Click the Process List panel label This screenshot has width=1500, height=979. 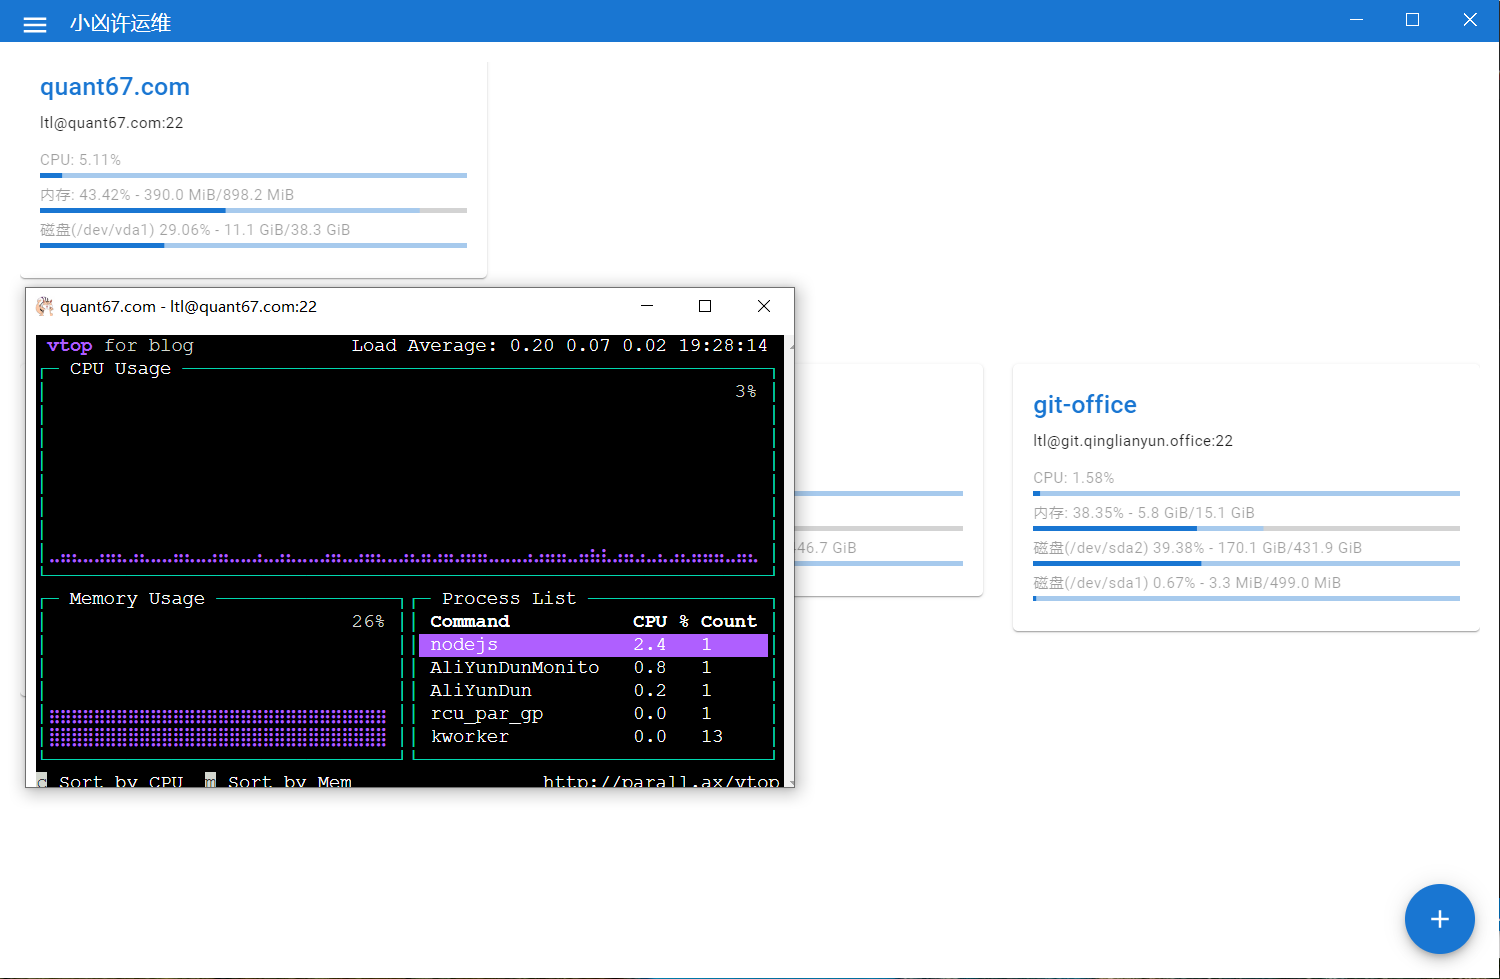pos(509,599)
